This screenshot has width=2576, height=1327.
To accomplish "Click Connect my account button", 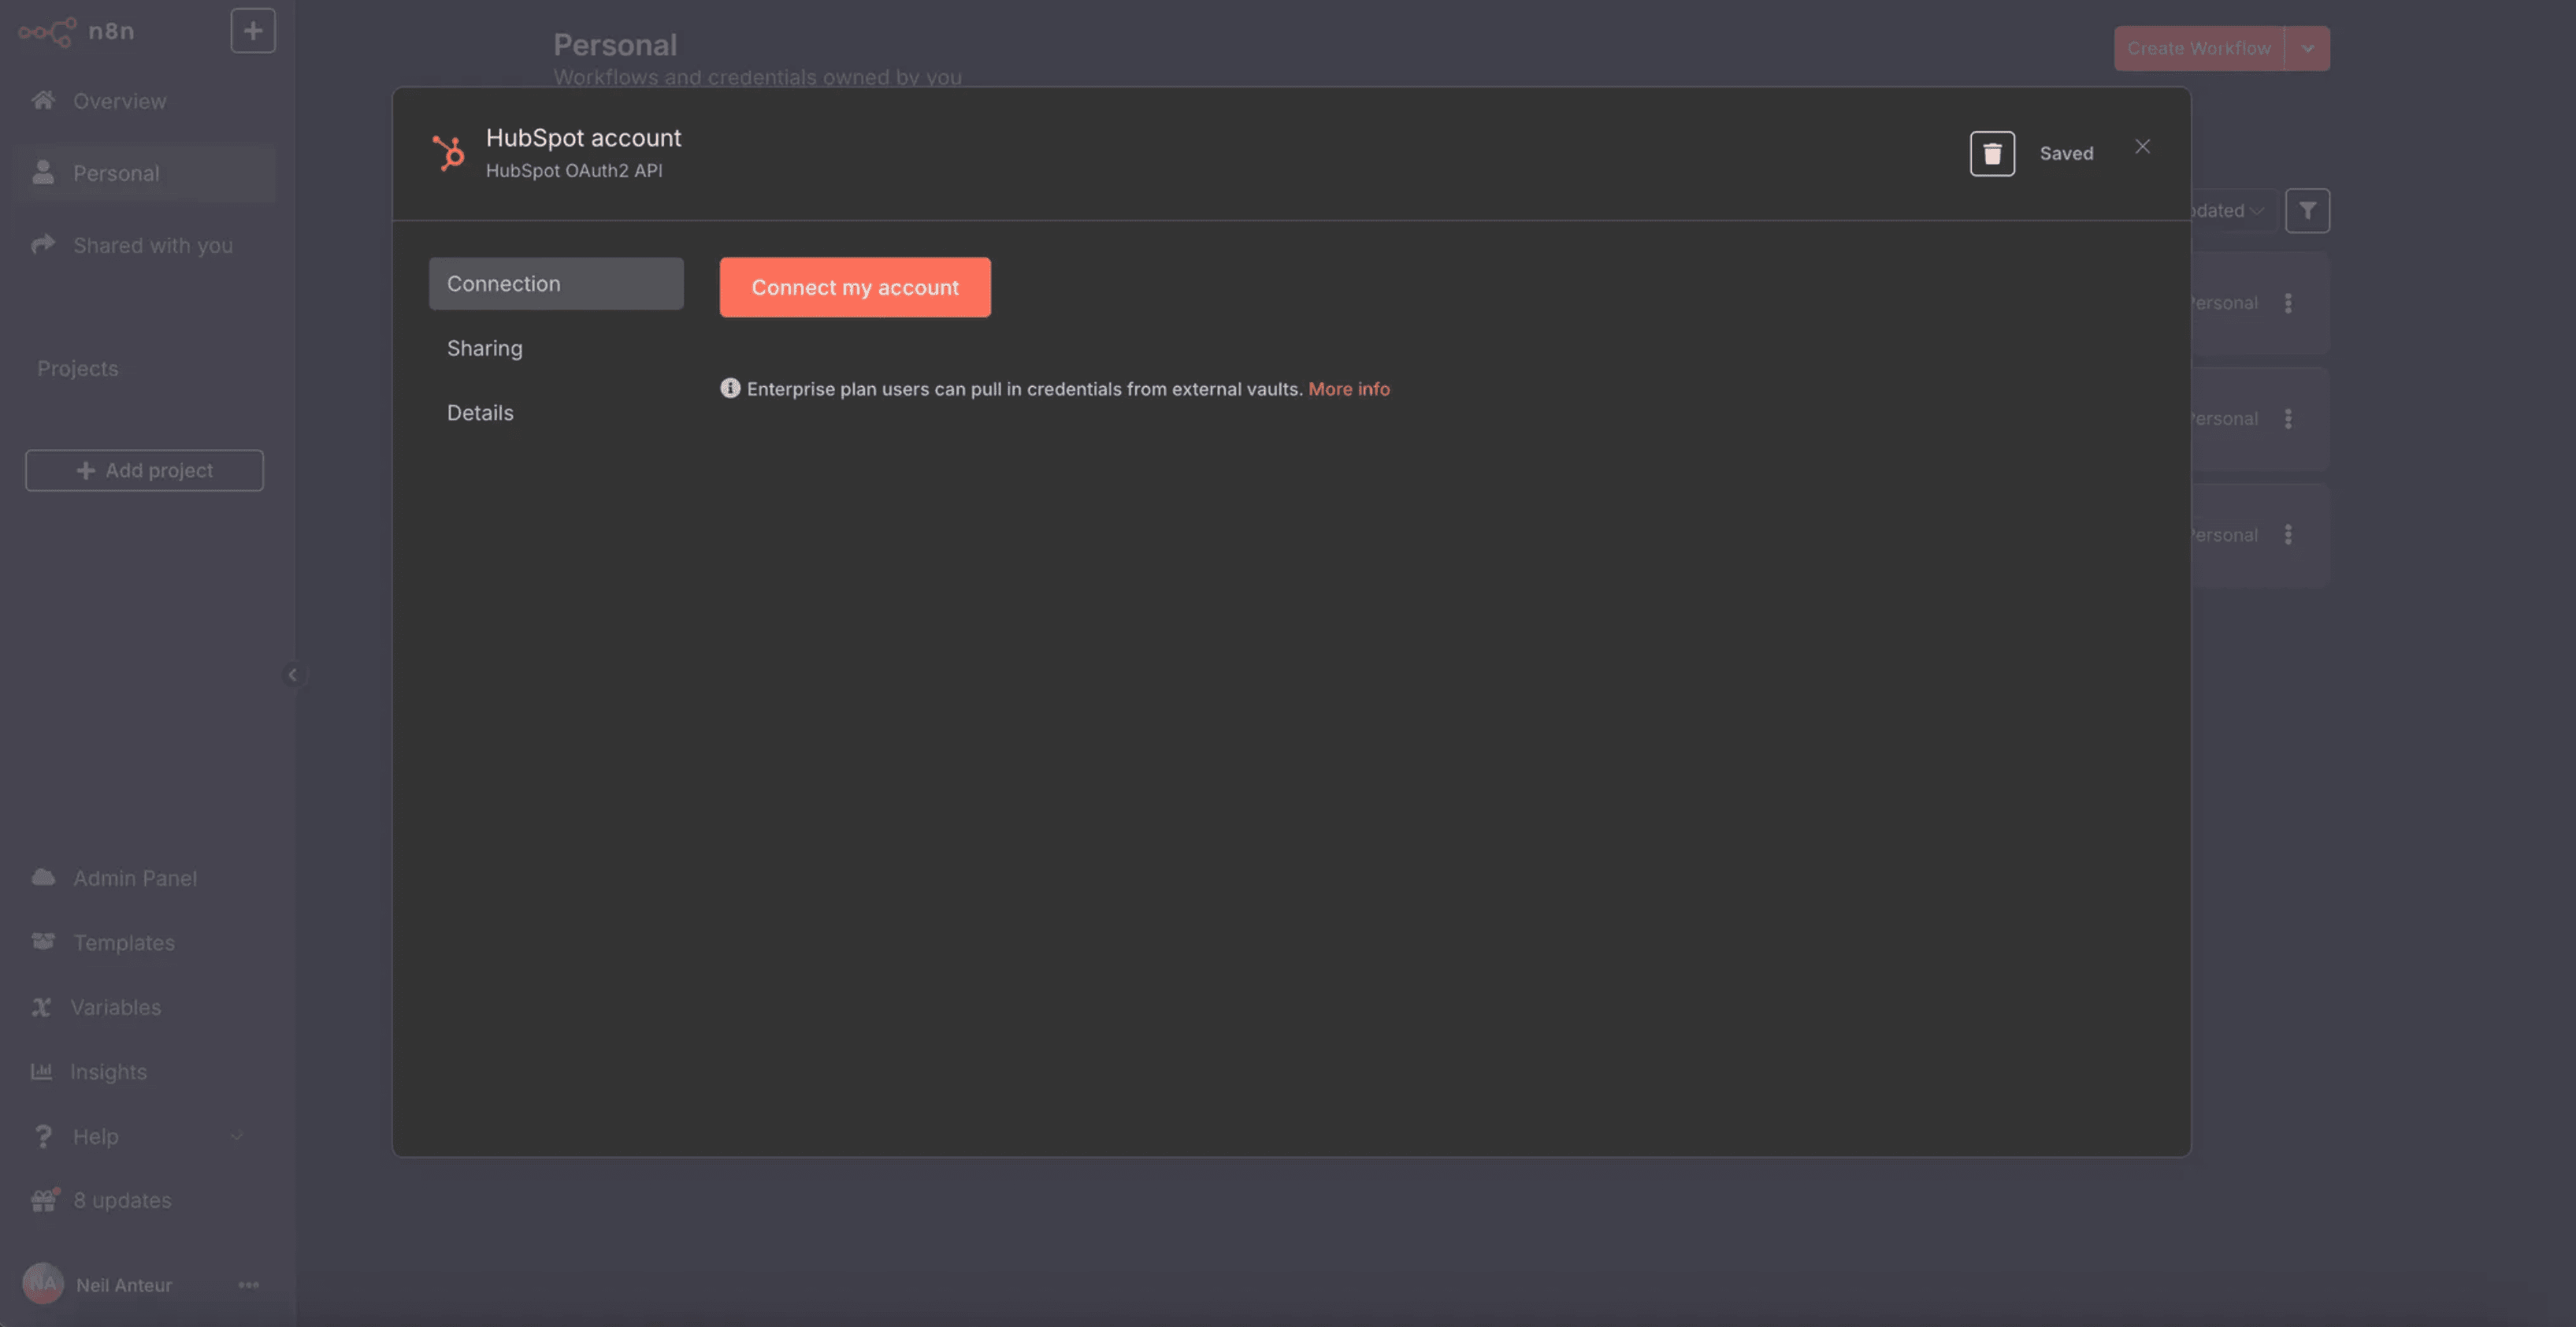I will (855, 287).
